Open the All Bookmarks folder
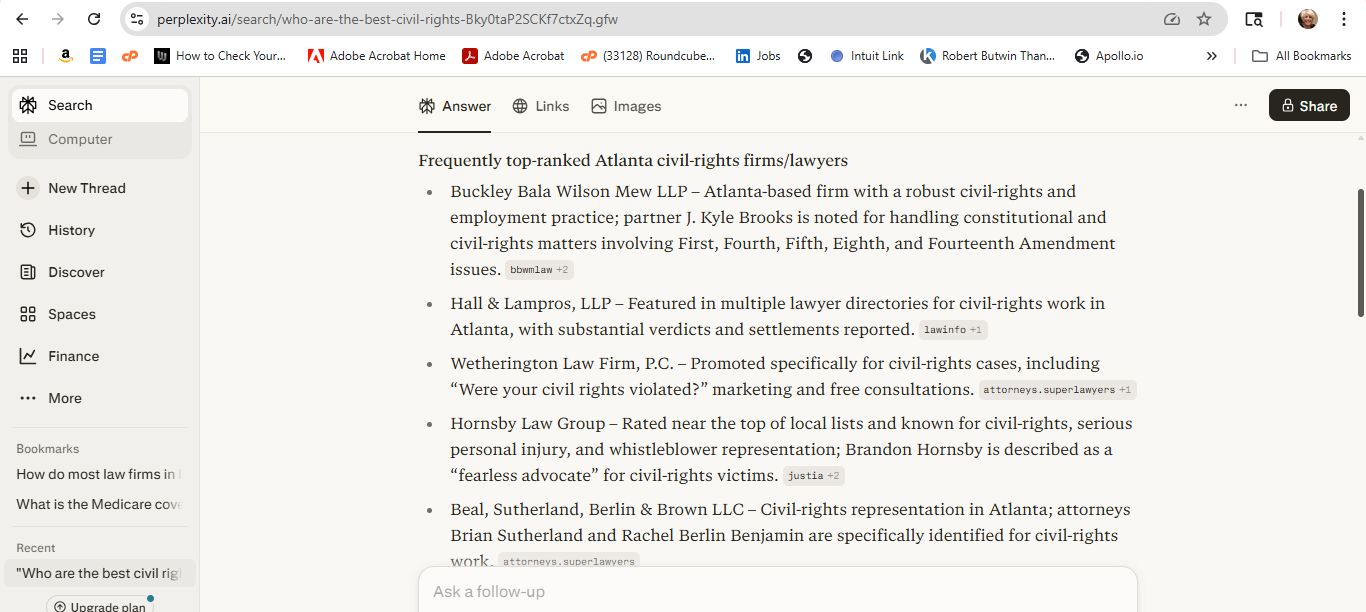This screenshot has height=612, width=1366. click(x=1302, y=56)
